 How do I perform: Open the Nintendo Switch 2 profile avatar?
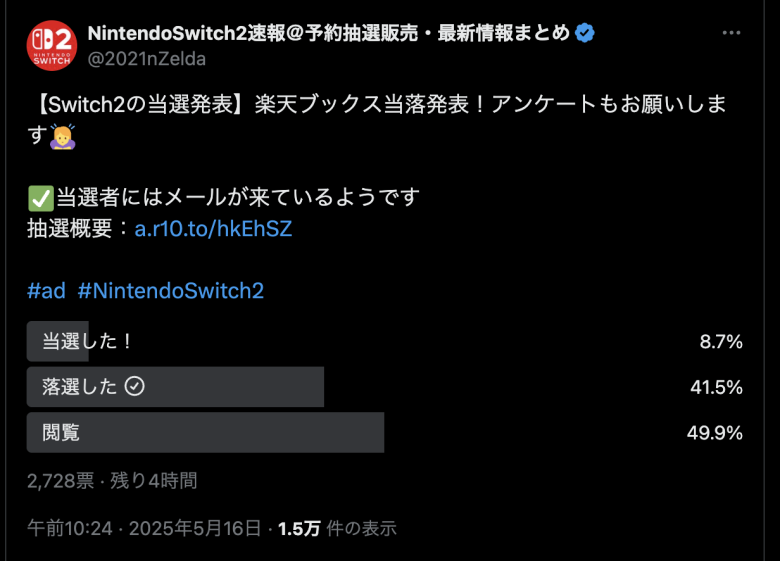point(52,45)
